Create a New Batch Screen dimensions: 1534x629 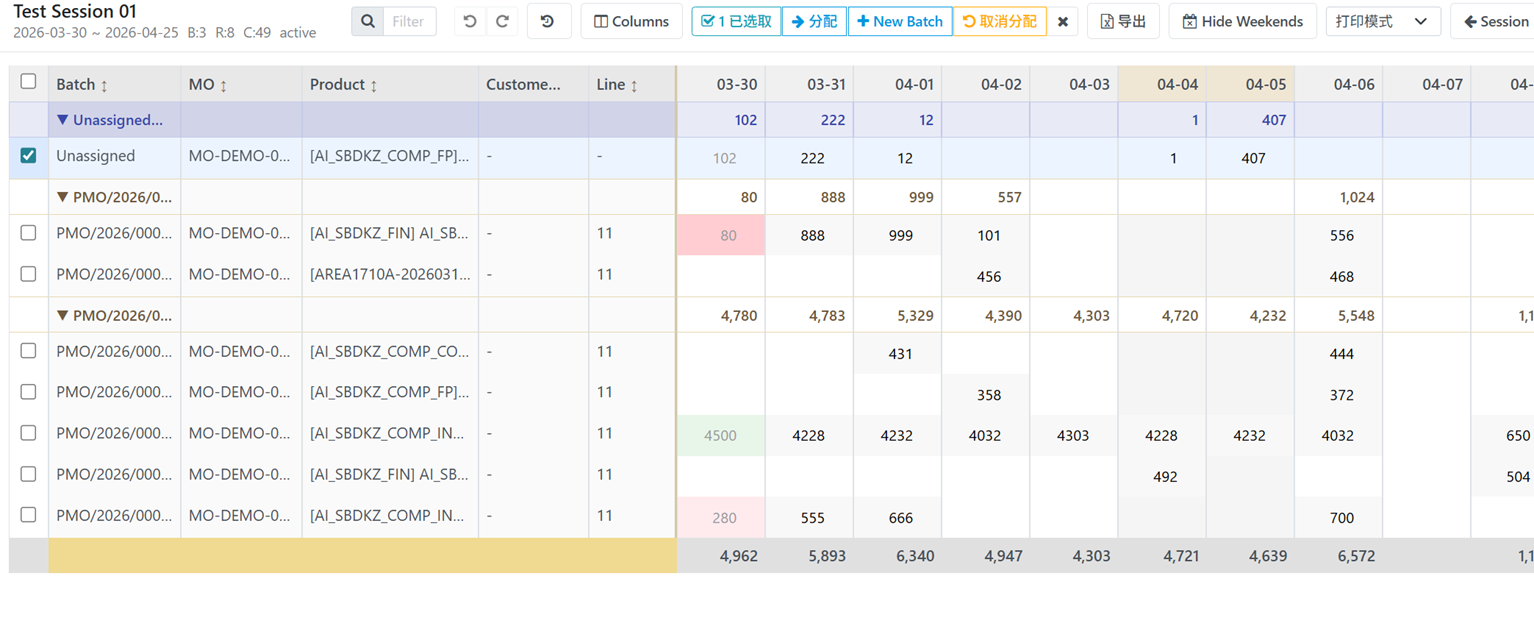point(900,21)
